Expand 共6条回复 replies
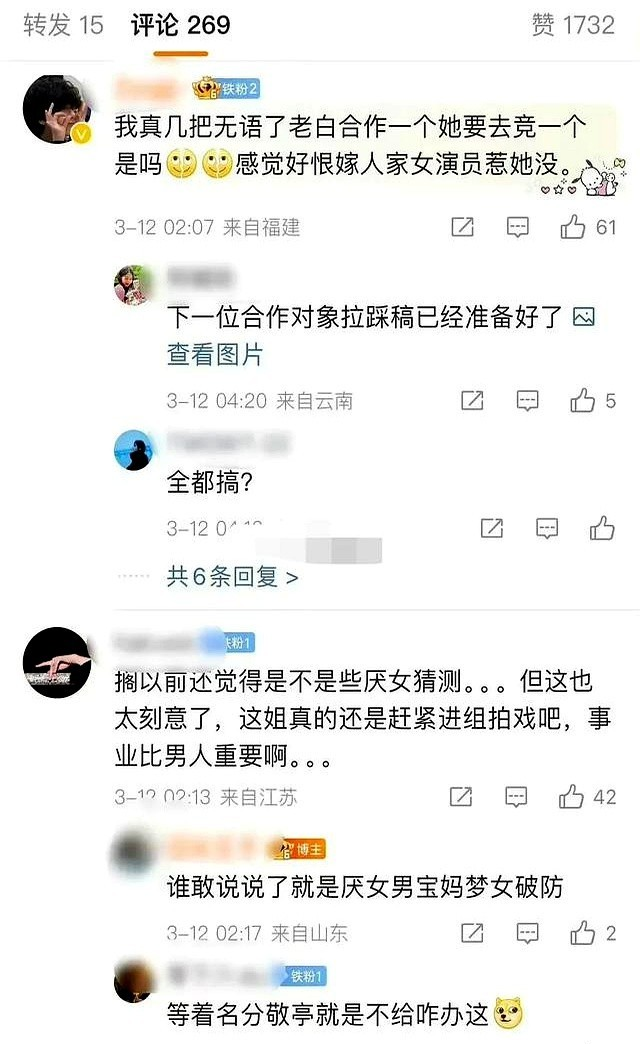 (232, 576)
